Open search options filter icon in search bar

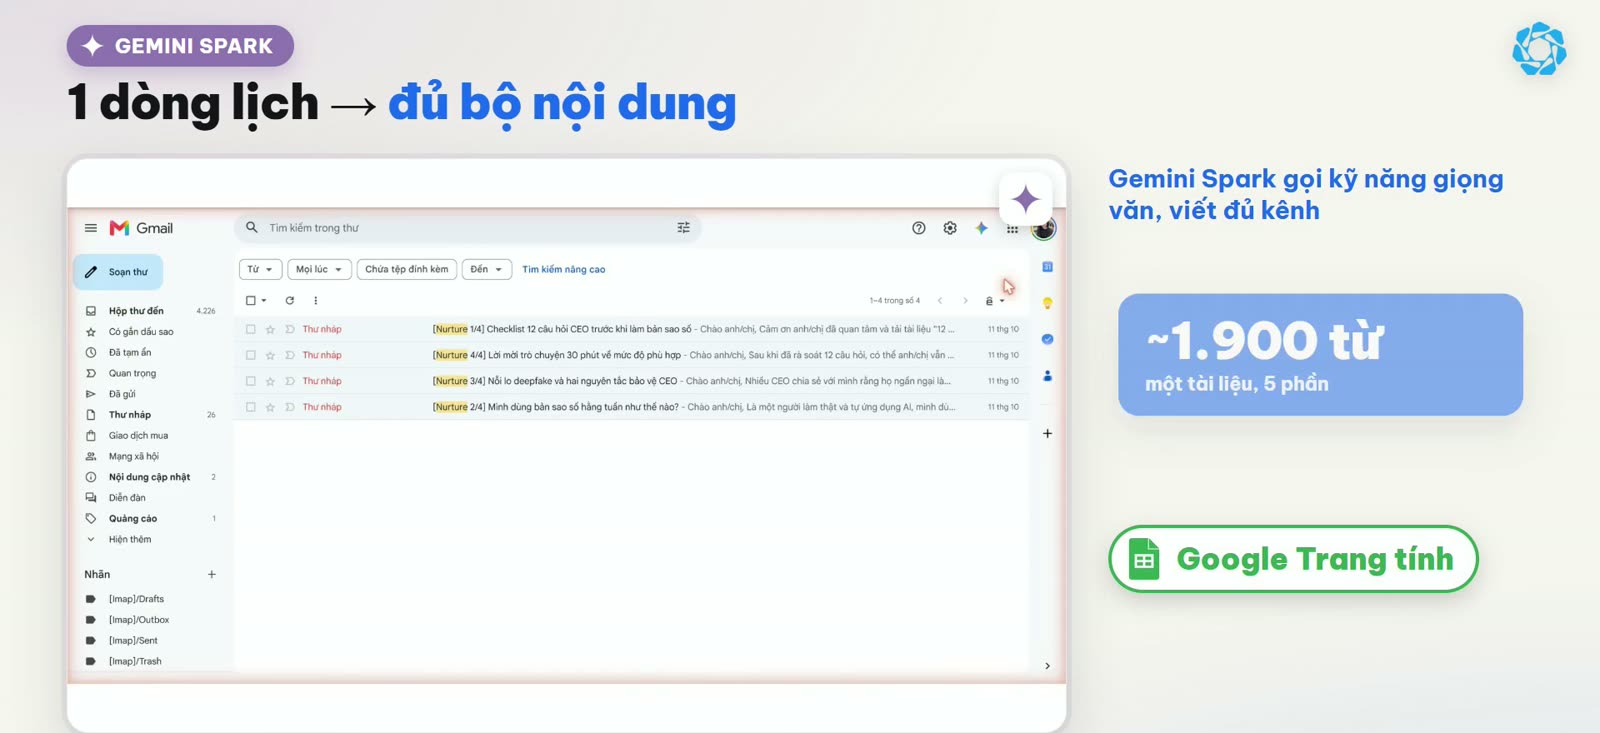pos(684,228)
